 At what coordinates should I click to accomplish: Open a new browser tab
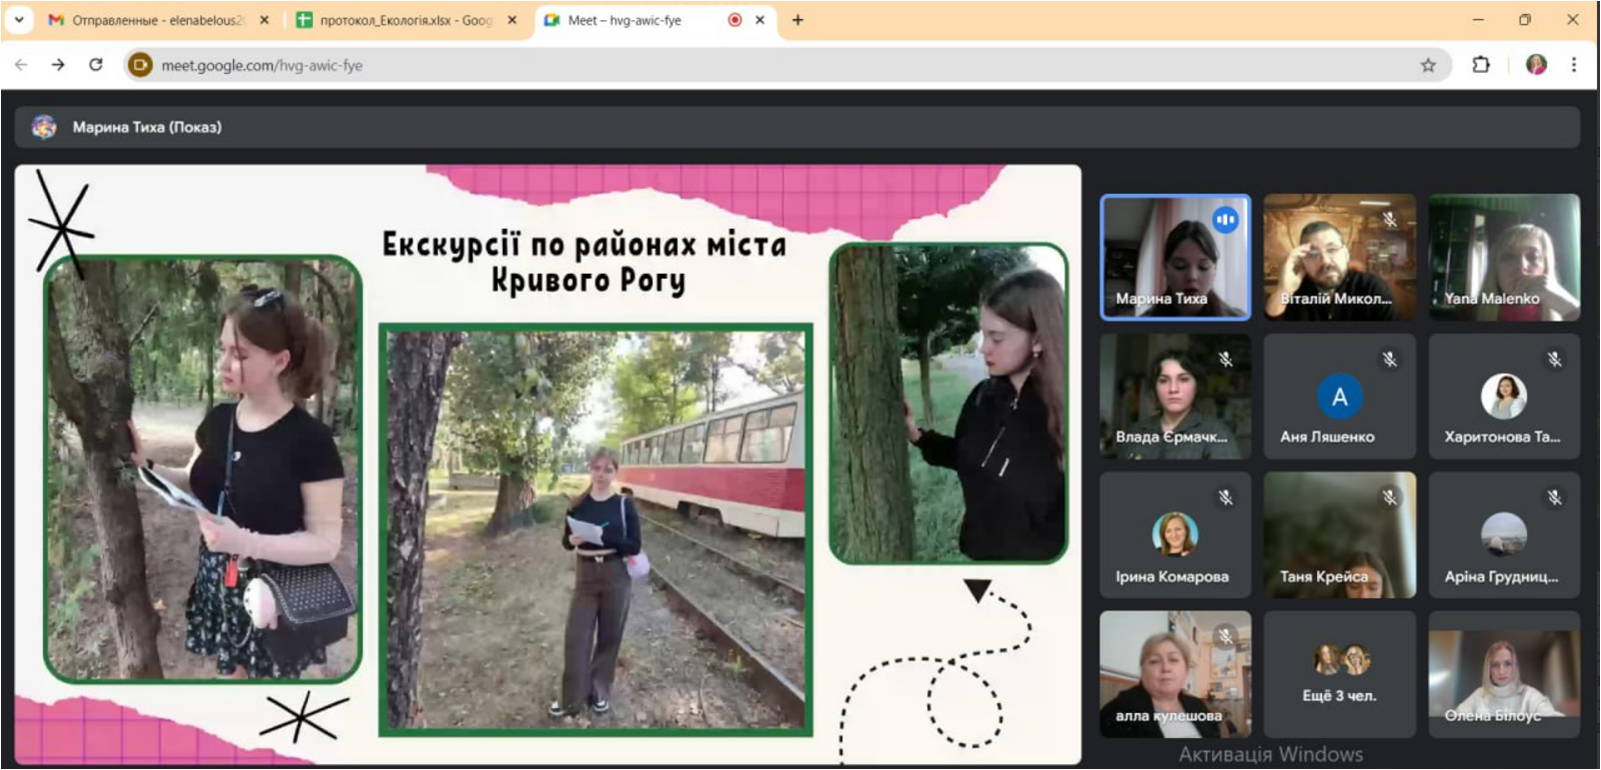click(798, 20)
